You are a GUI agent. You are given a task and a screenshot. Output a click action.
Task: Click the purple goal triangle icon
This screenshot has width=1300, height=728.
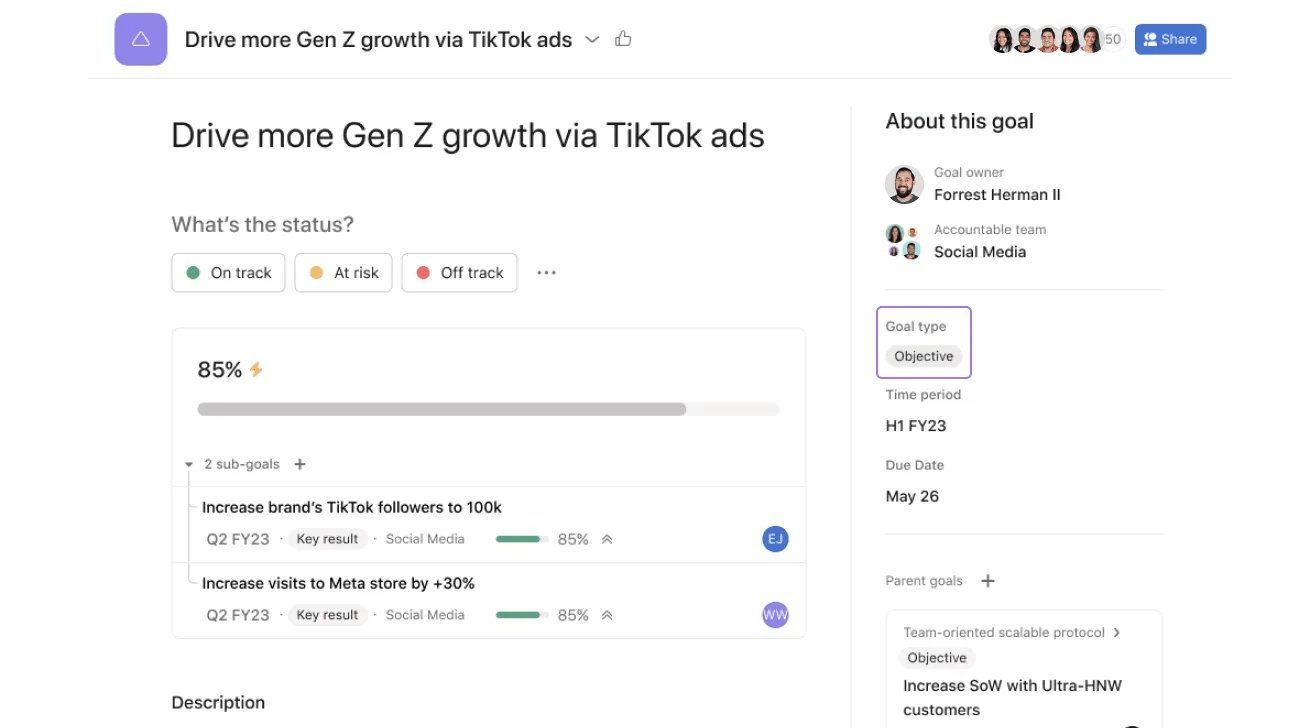coord(140,40)
